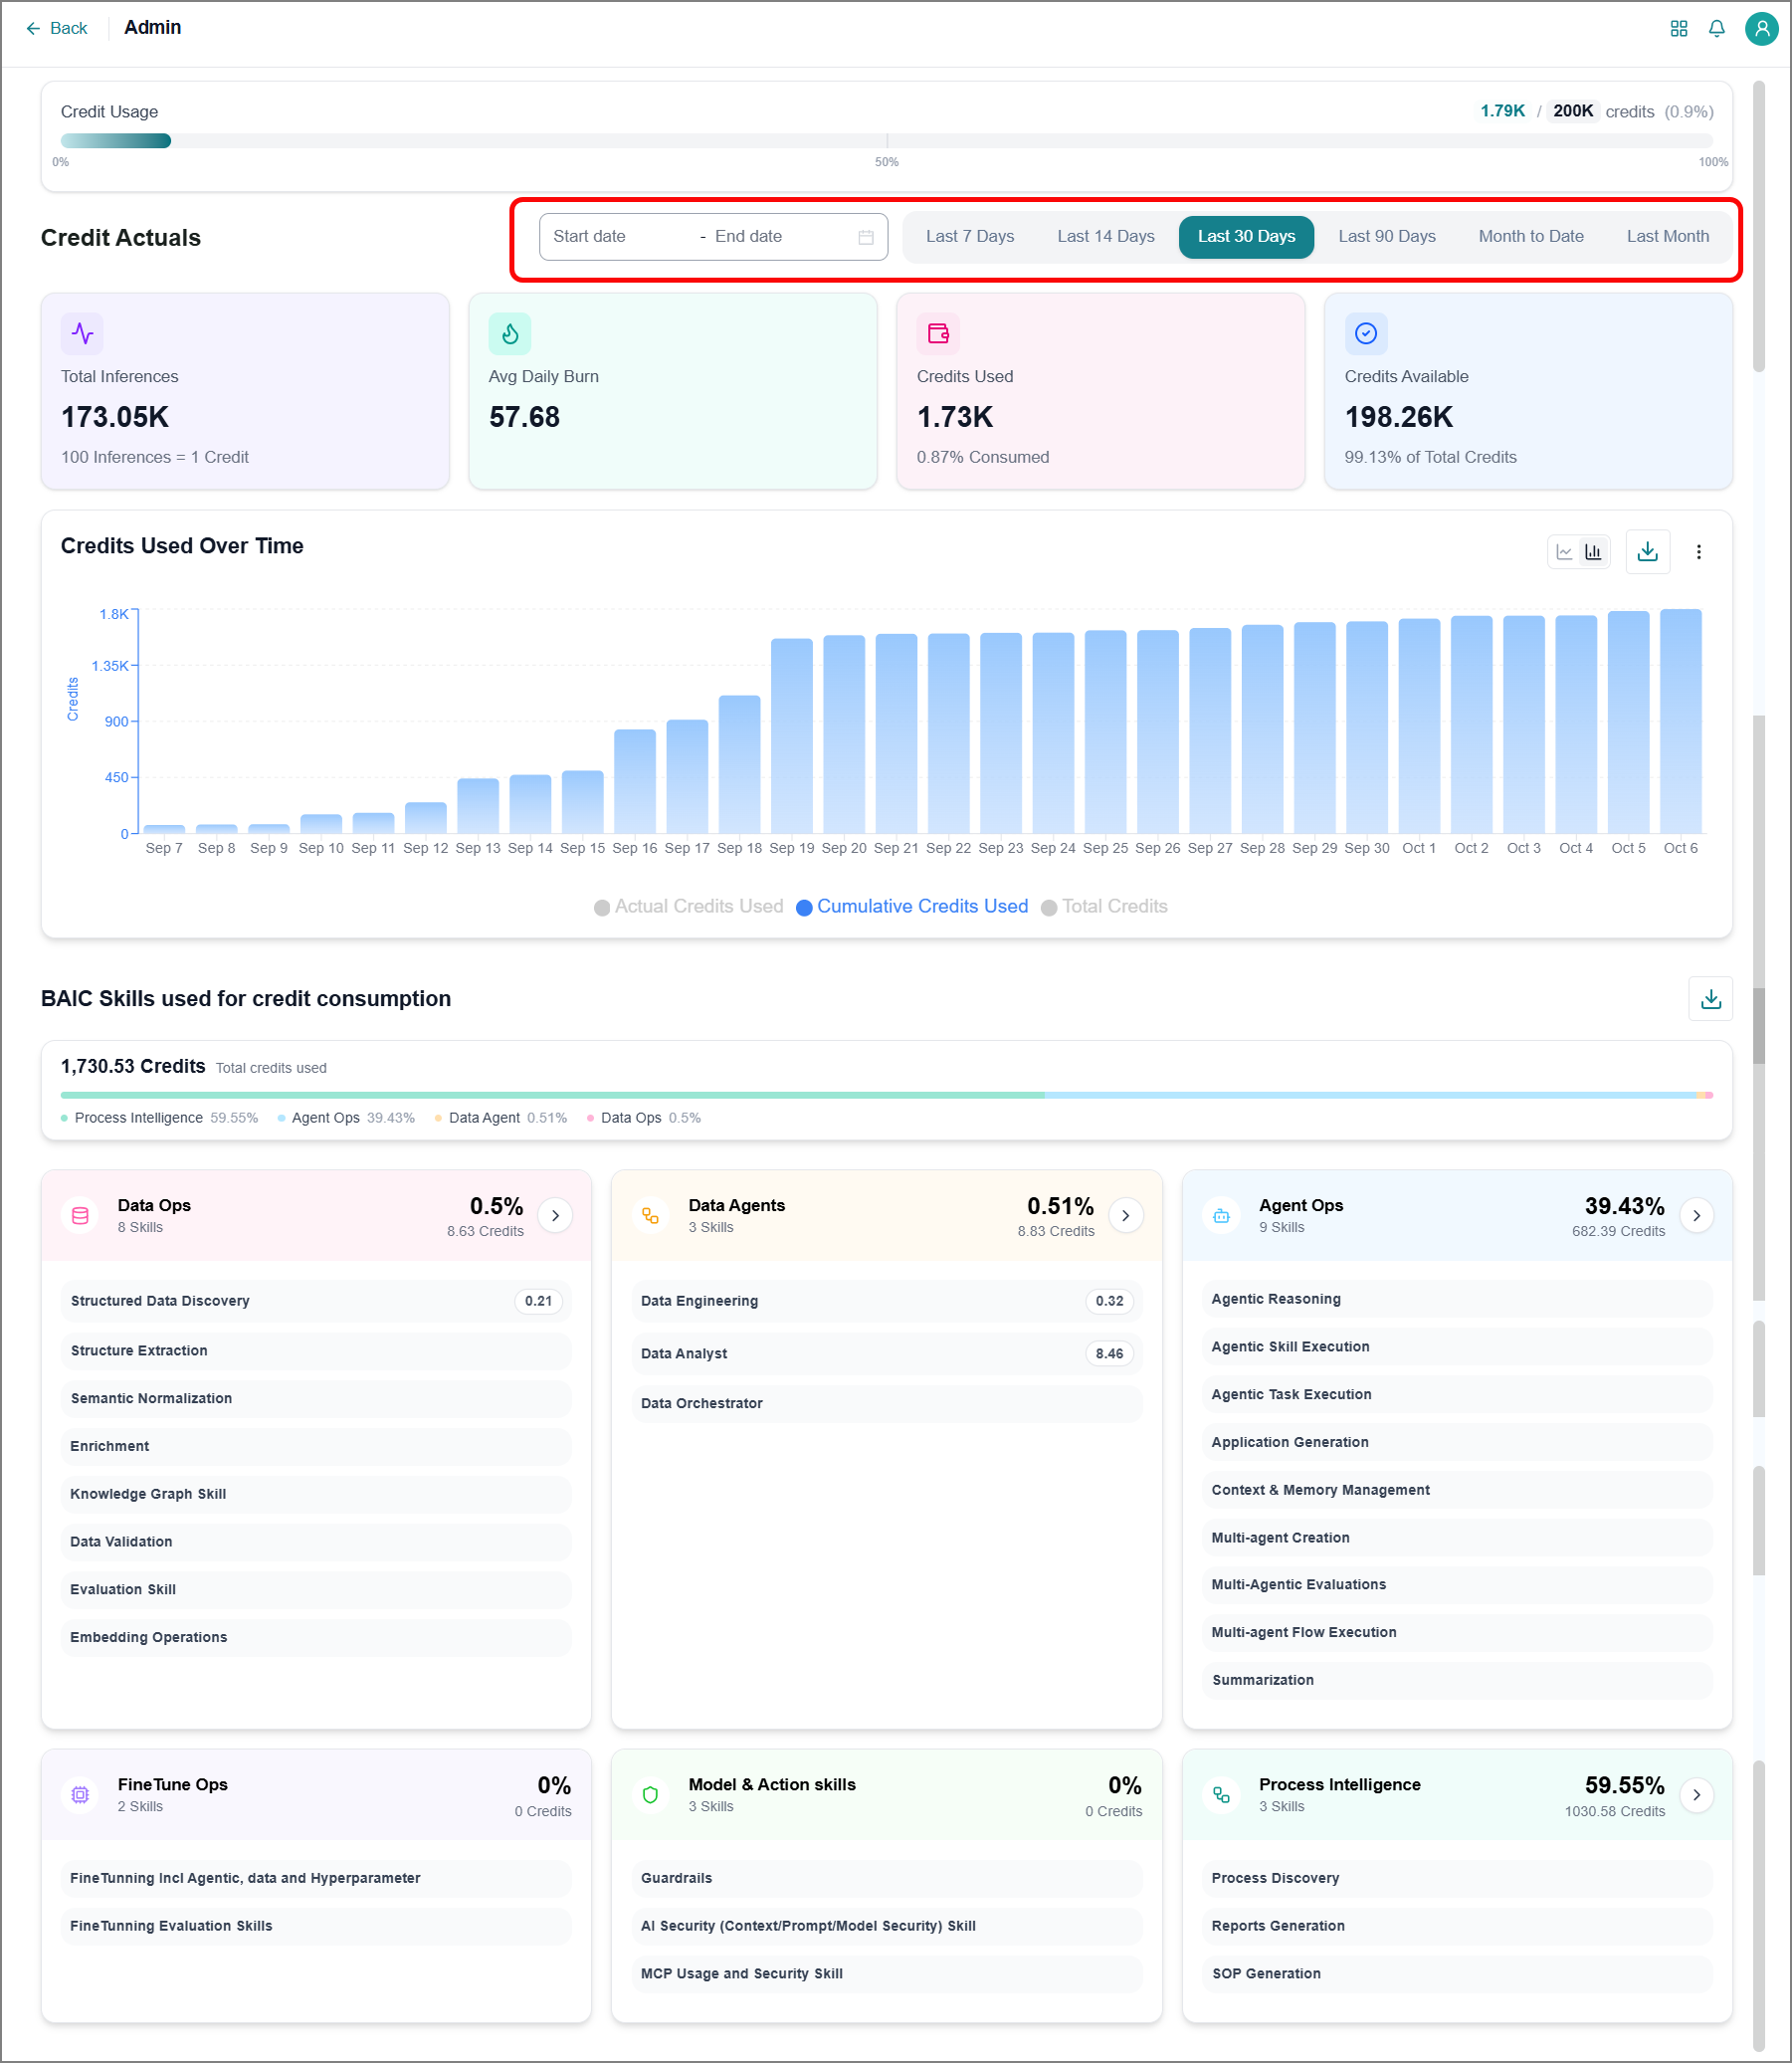Expand the Process Intelligence card chevron
Image resolution: width=1792 pixels, height=2063 pixels.
(x=1696, y=1794)
